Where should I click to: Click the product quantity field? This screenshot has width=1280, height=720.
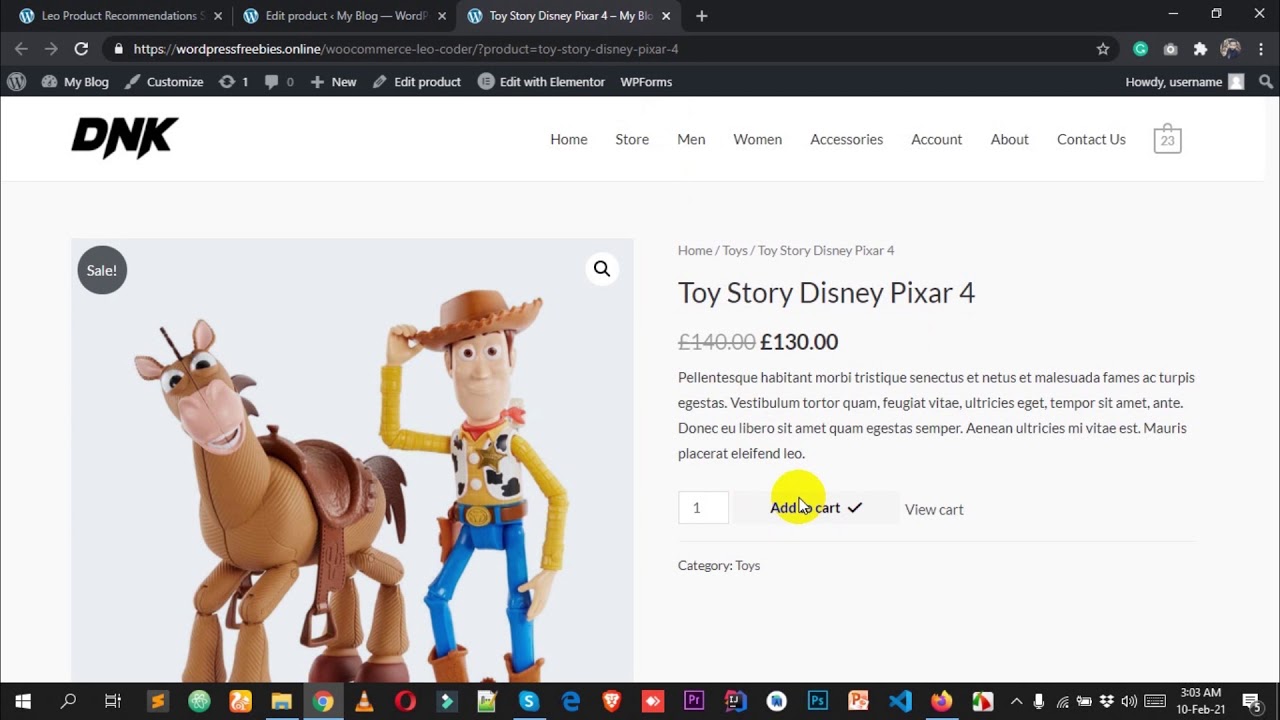click(x=703, y=508)
